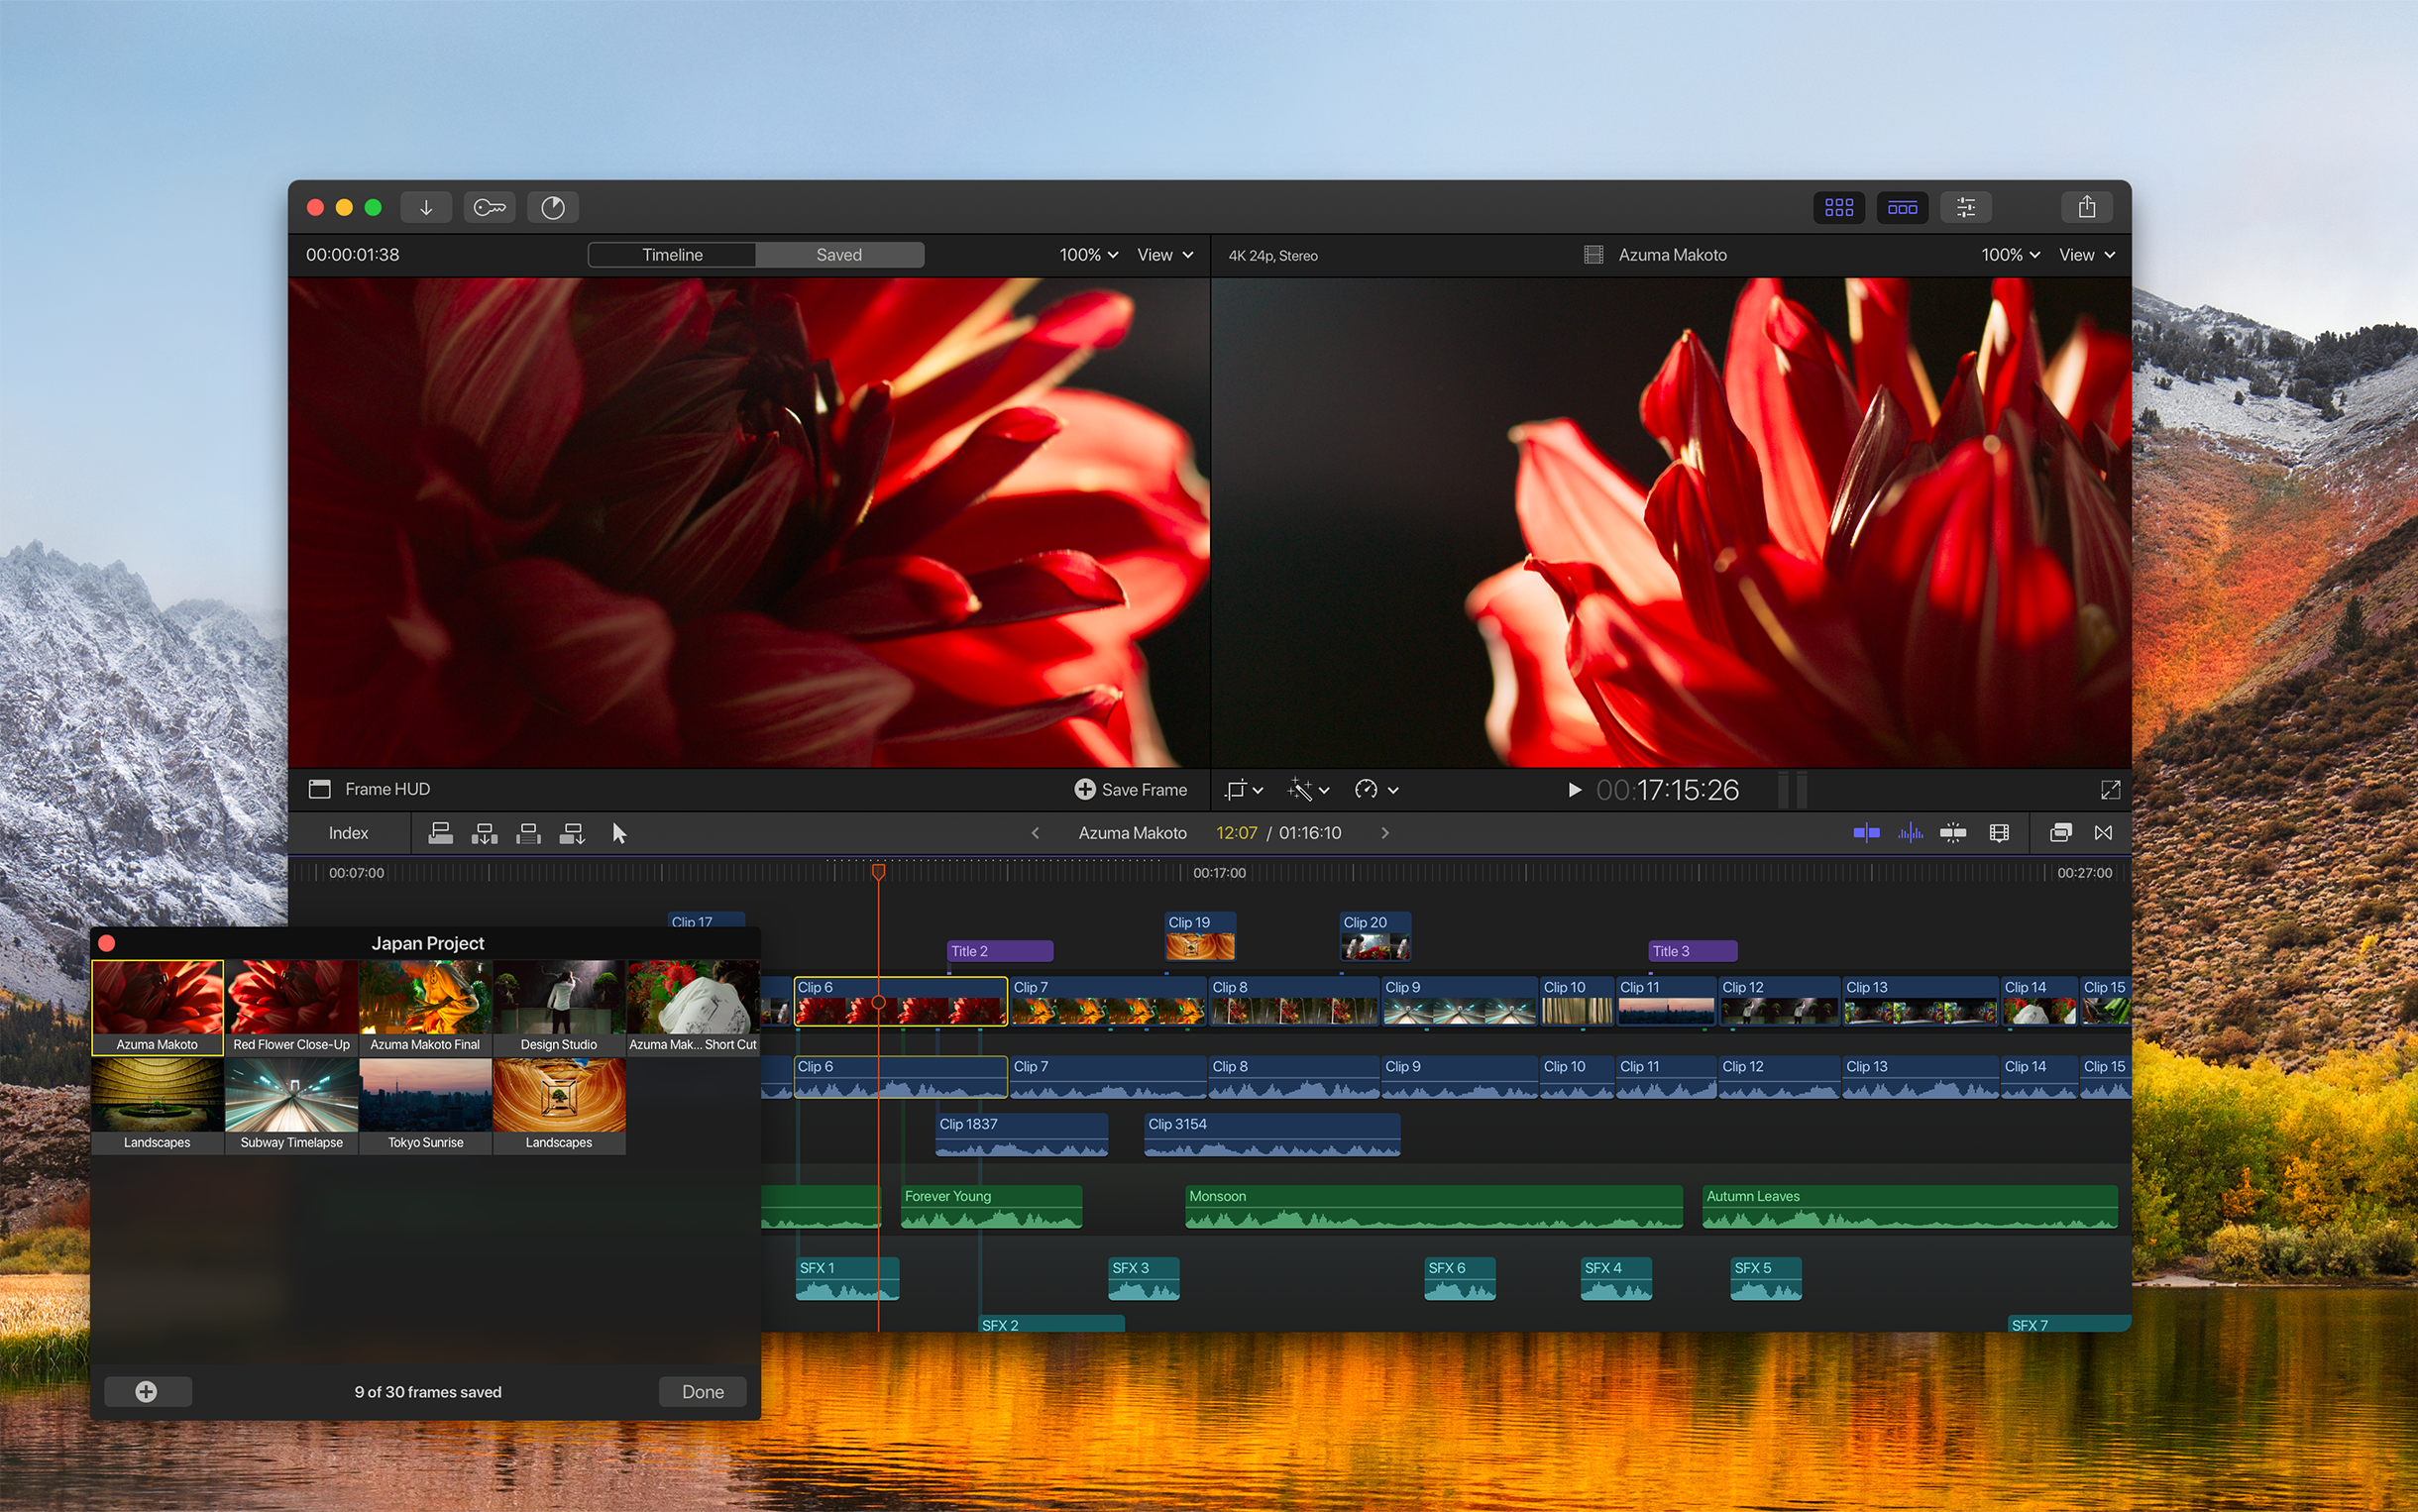Click the download arrow in the toolbar
Image resolution: width=2418 pixels, height=1512 pixels.
tap(426, 207)
